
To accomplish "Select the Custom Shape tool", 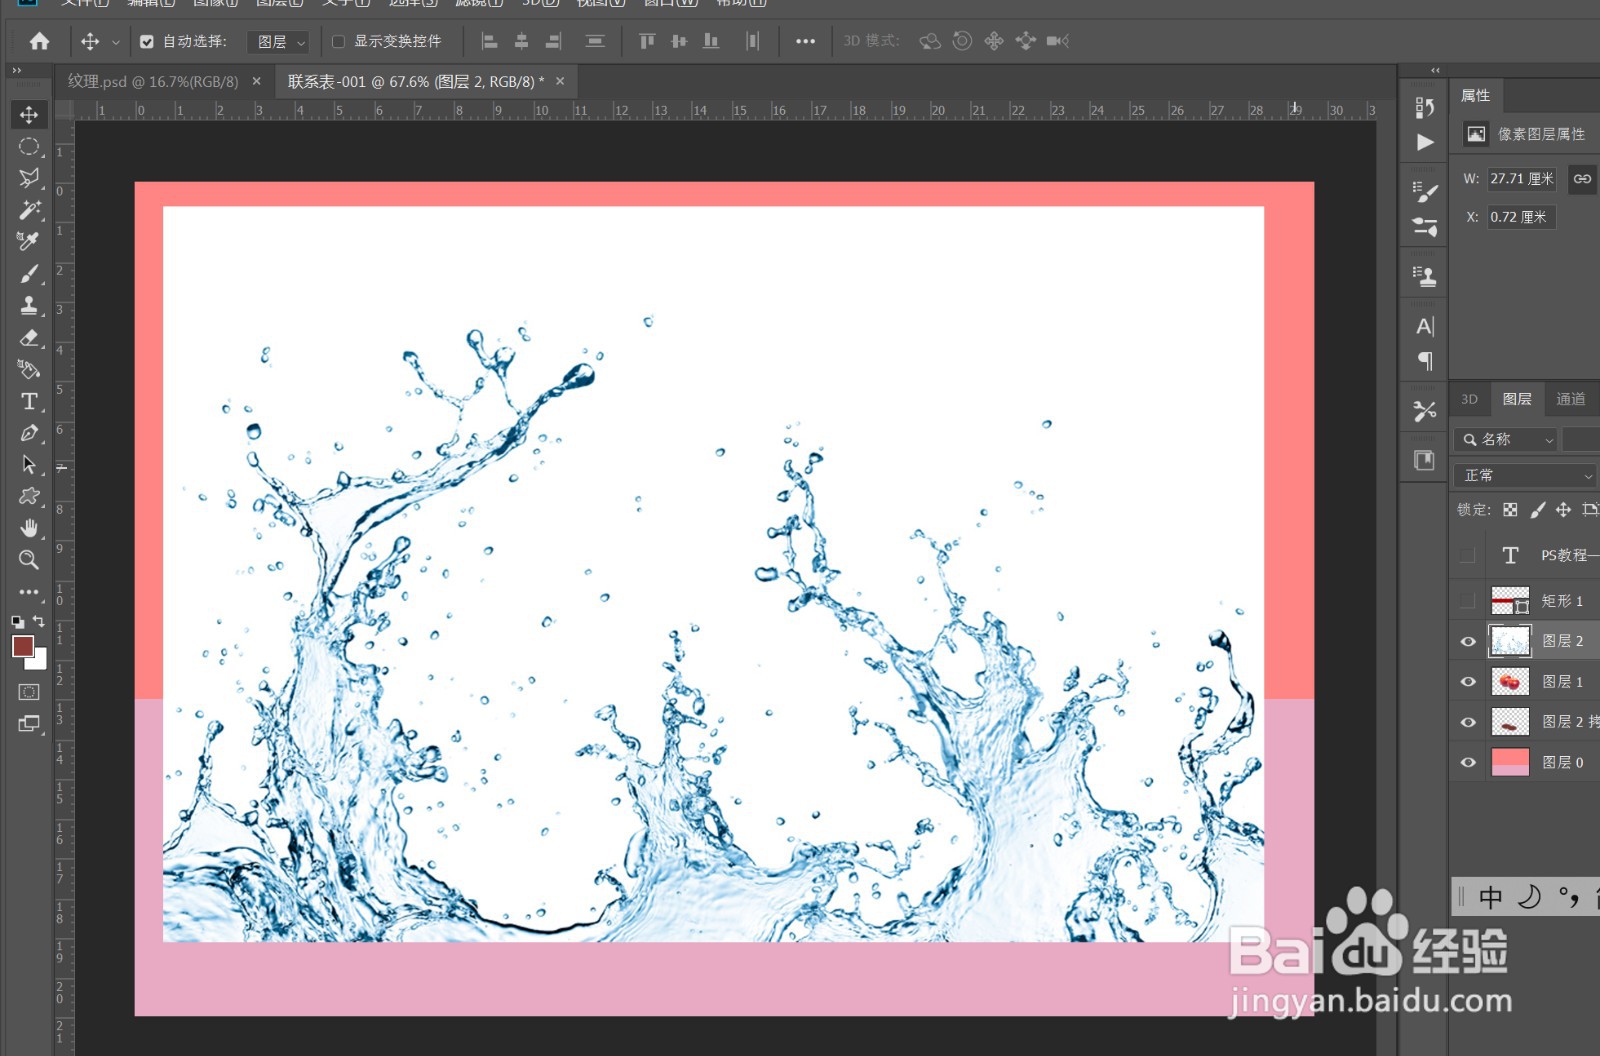I will point(29,496).
